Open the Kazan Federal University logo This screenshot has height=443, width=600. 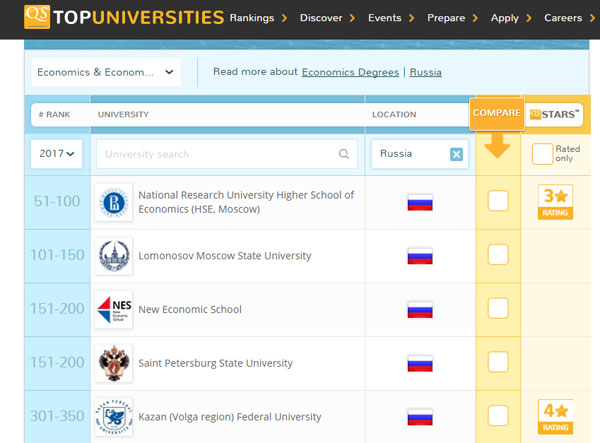(114, 417)
